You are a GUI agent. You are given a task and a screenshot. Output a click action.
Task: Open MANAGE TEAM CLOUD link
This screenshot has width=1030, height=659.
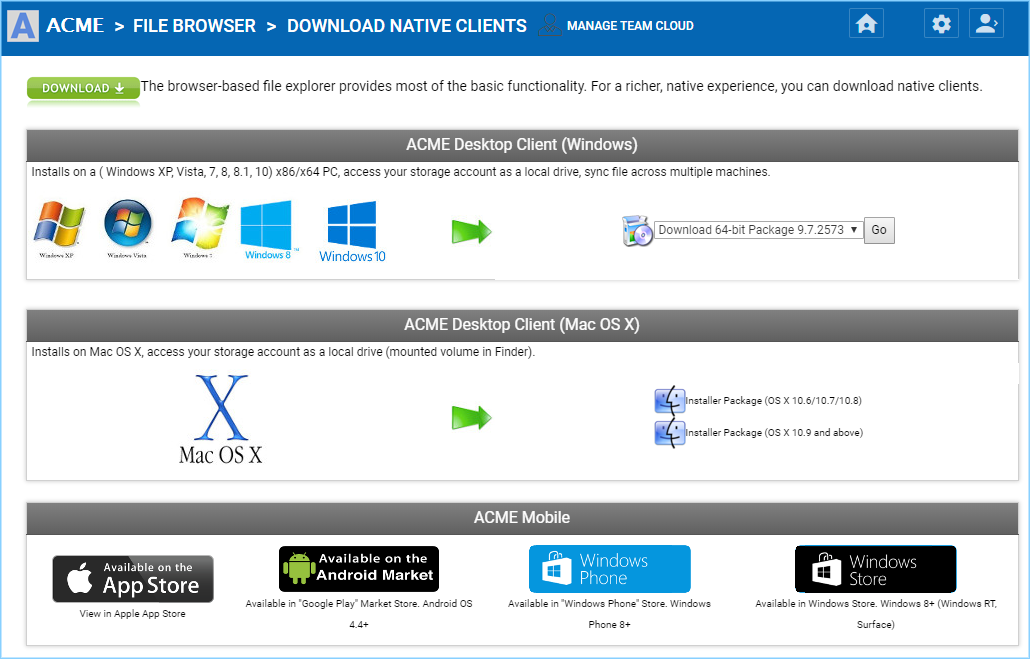[630, 26]
